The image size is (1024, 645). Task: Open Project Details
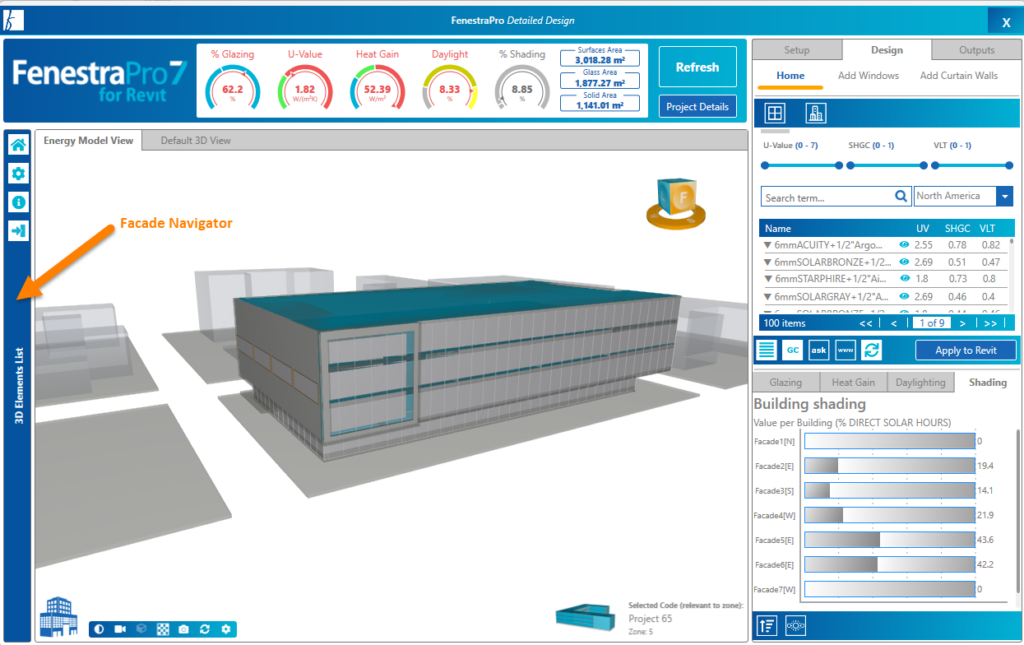(697, 106)
